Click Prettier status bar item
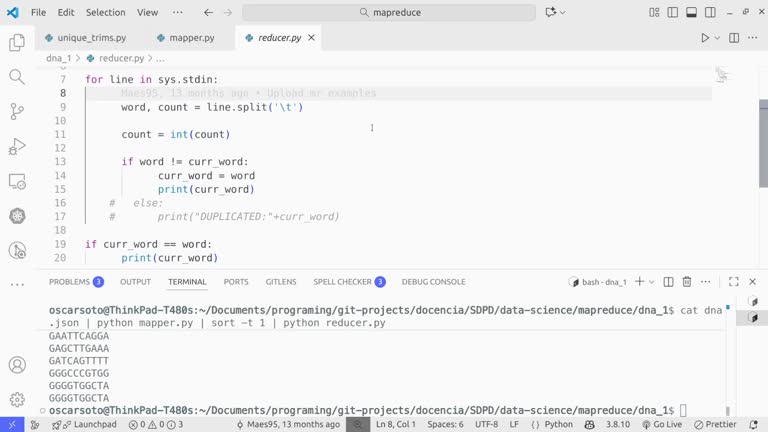The height and width of the screenshot is (432, 768). [715, 425]
